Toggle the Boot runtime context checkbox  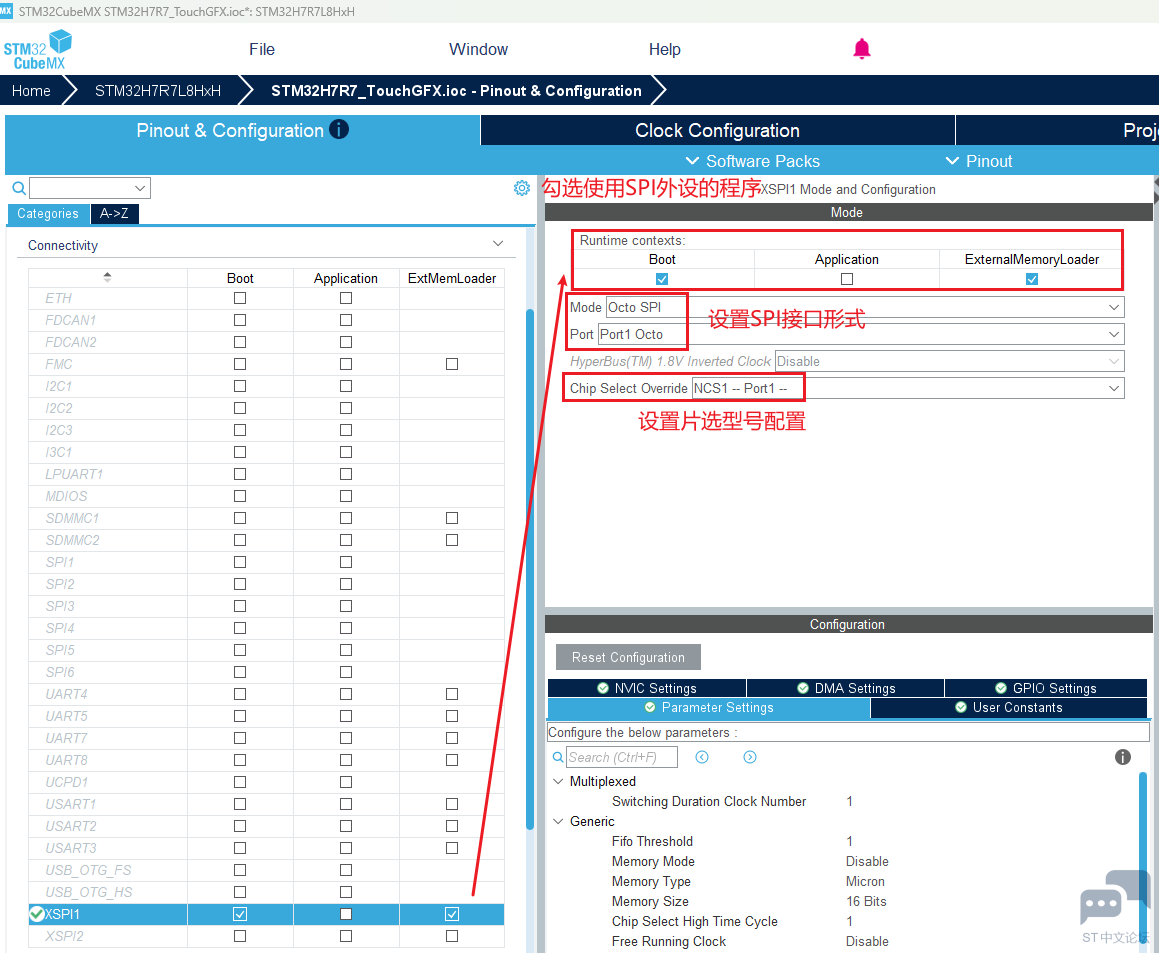coord(662,279)
